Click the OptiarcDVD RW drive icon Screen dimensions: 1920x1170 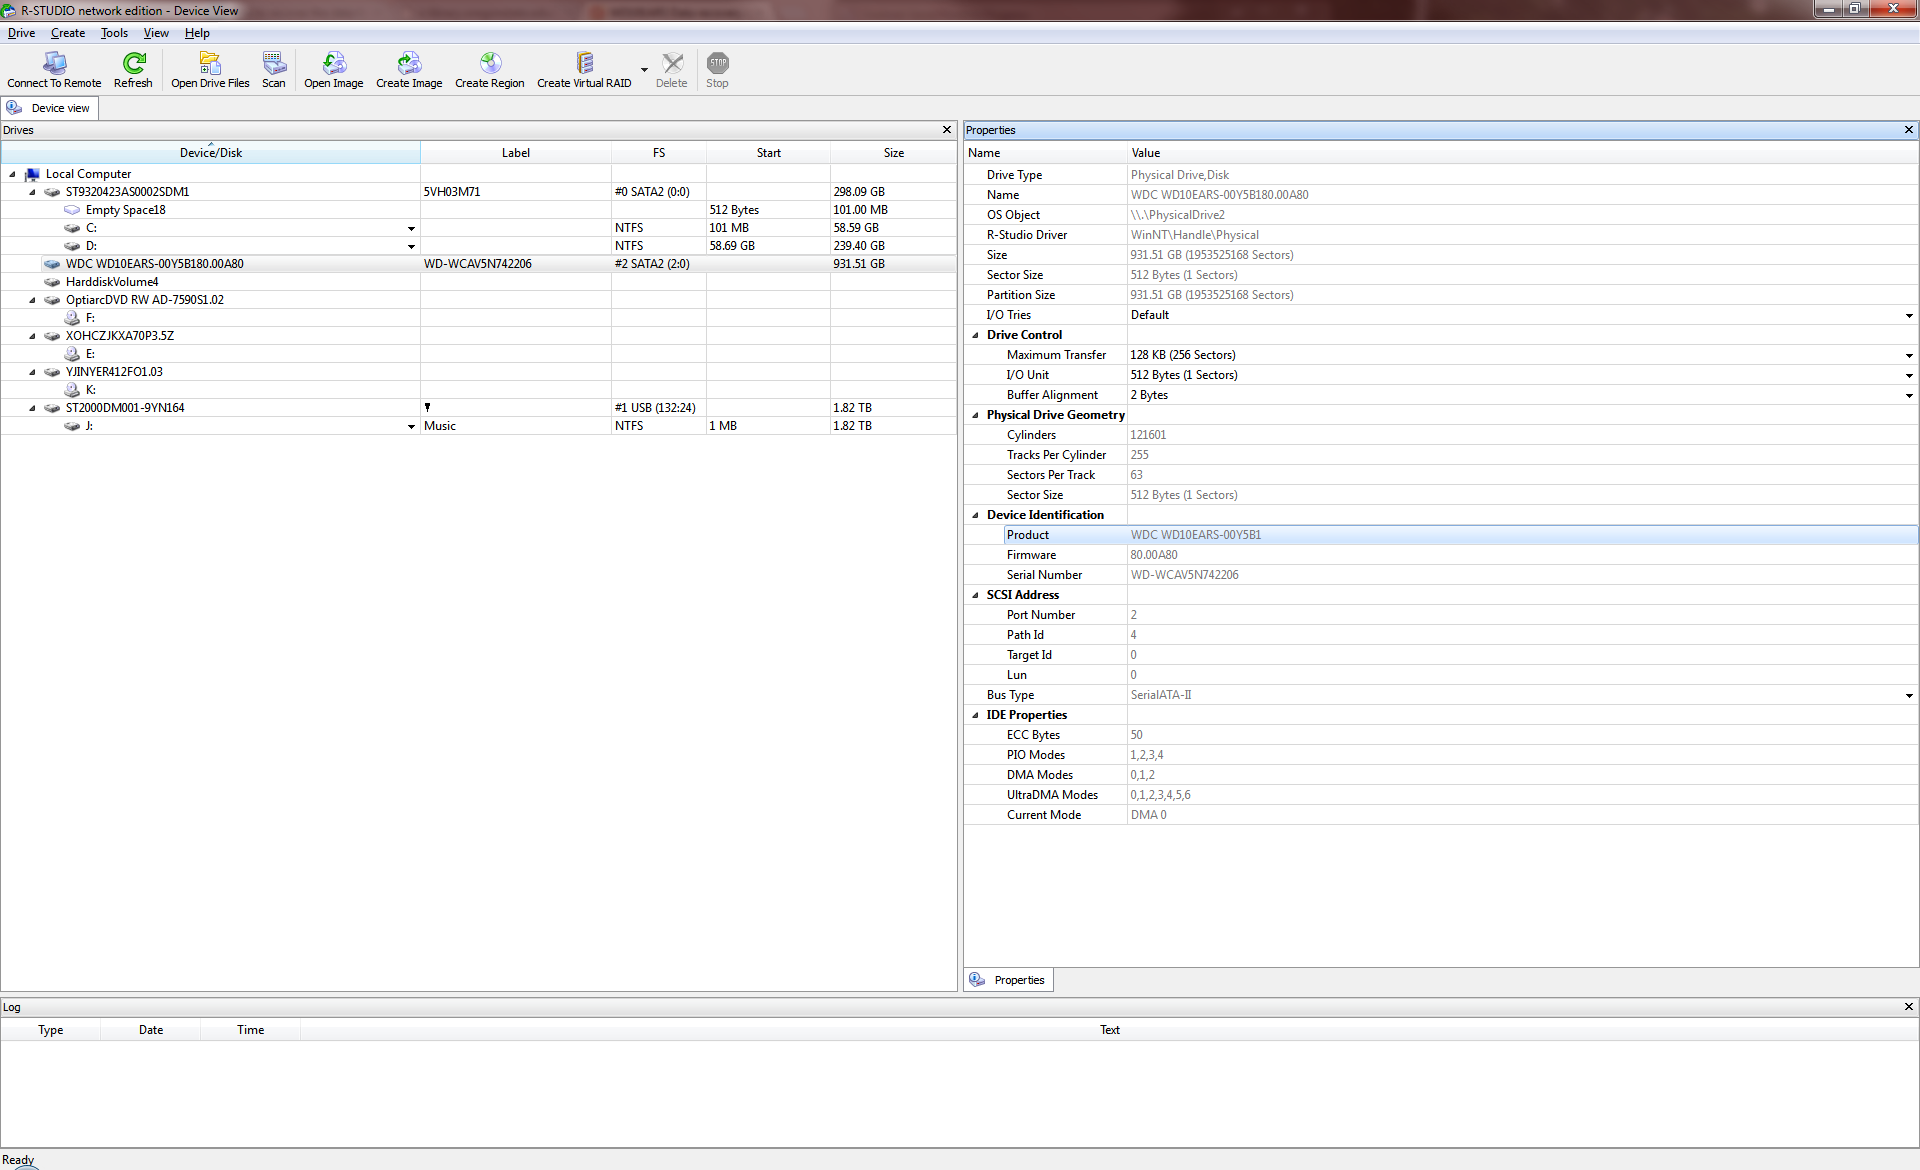pos(52,300)
